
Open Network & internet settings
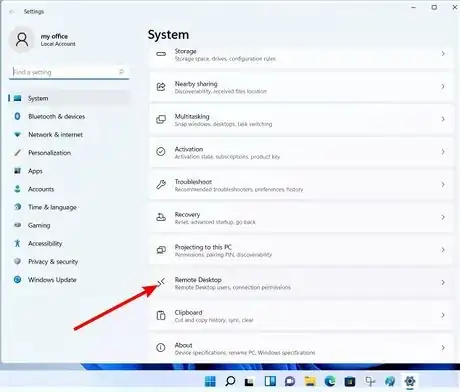pos(69,135)
